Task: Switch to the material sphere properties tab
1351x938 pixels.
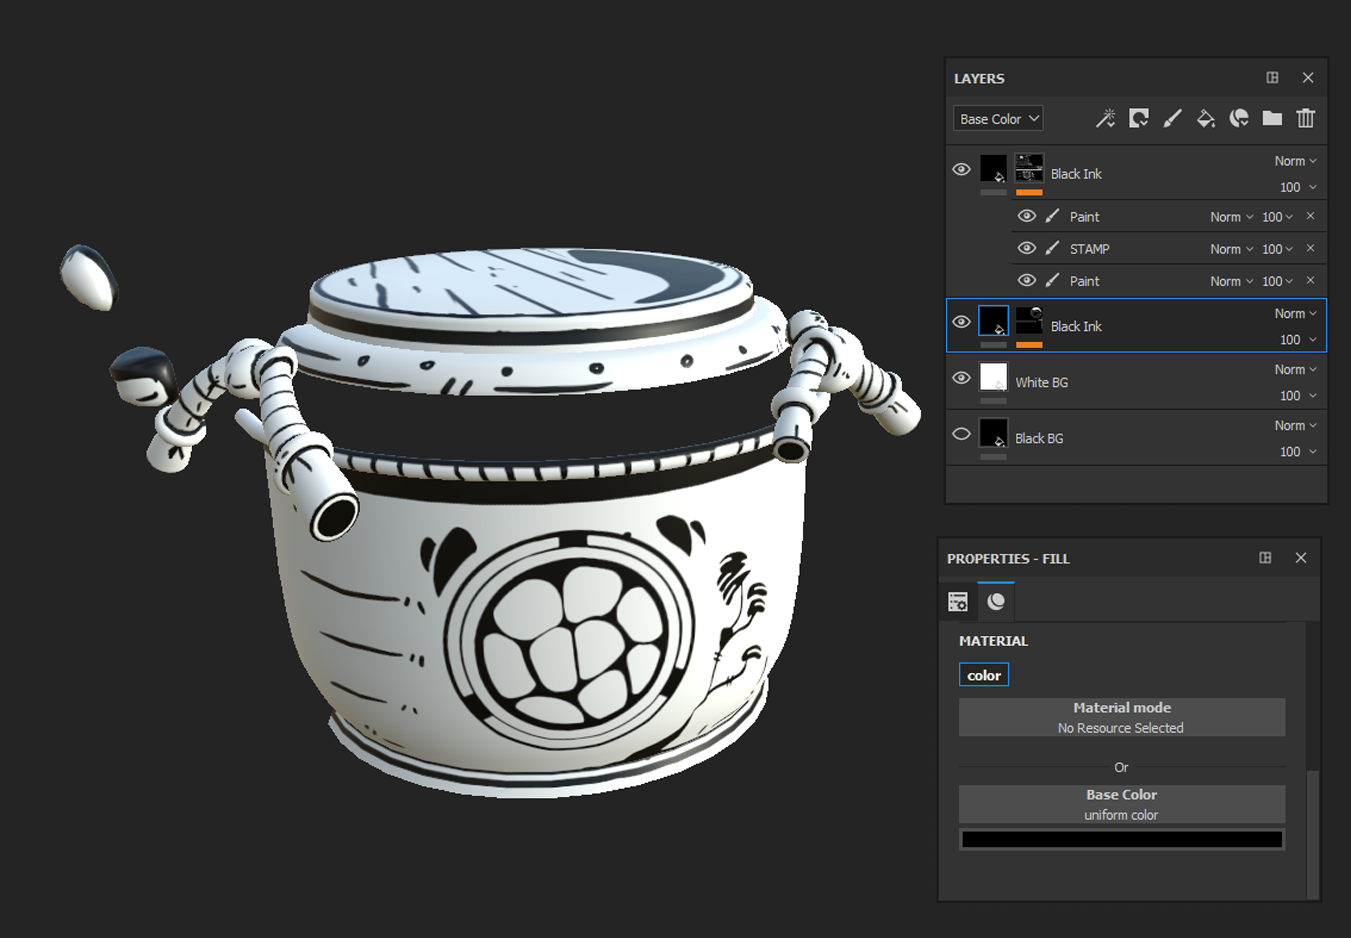Action: click(x=996, y=601)
